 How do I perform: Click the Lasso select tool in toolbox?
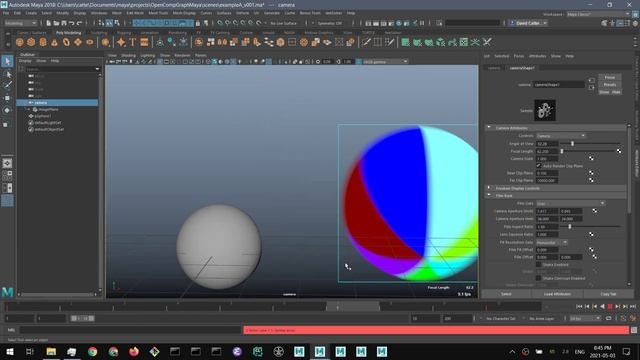click(x=7, y=74)
